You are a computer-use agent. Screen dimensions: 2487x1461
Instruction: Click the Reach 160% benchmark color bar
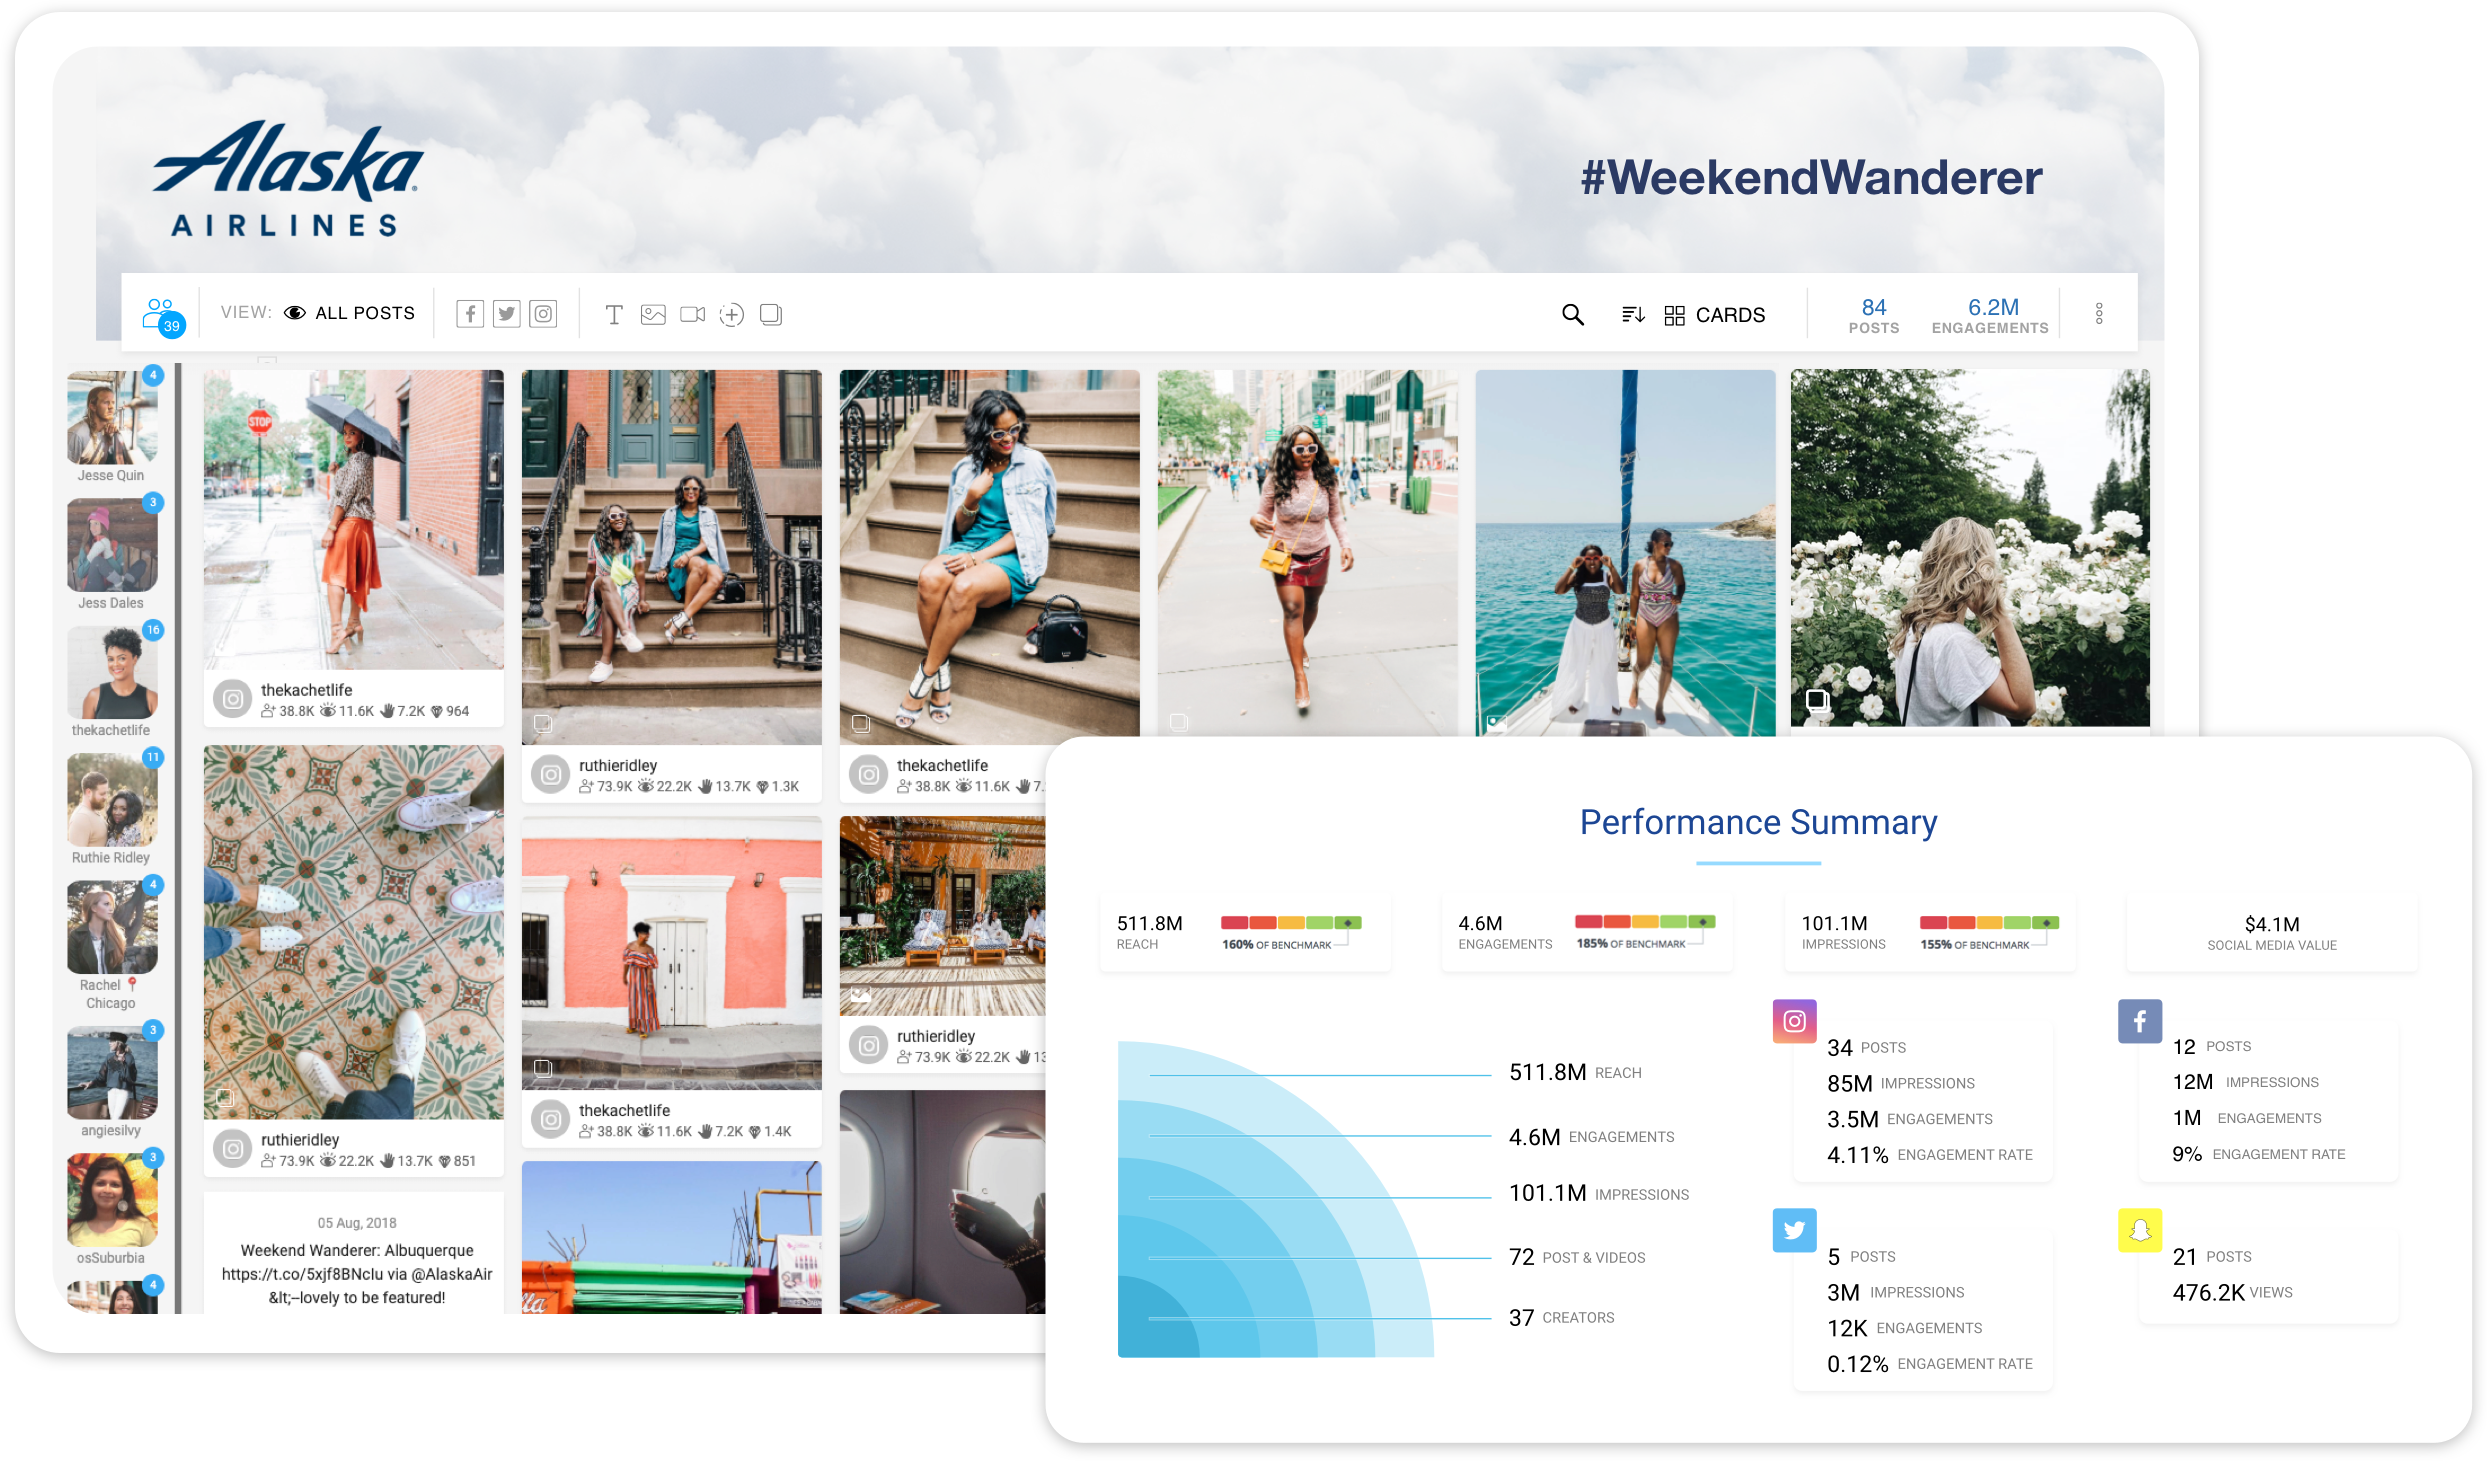click(x=1291, y=922)
